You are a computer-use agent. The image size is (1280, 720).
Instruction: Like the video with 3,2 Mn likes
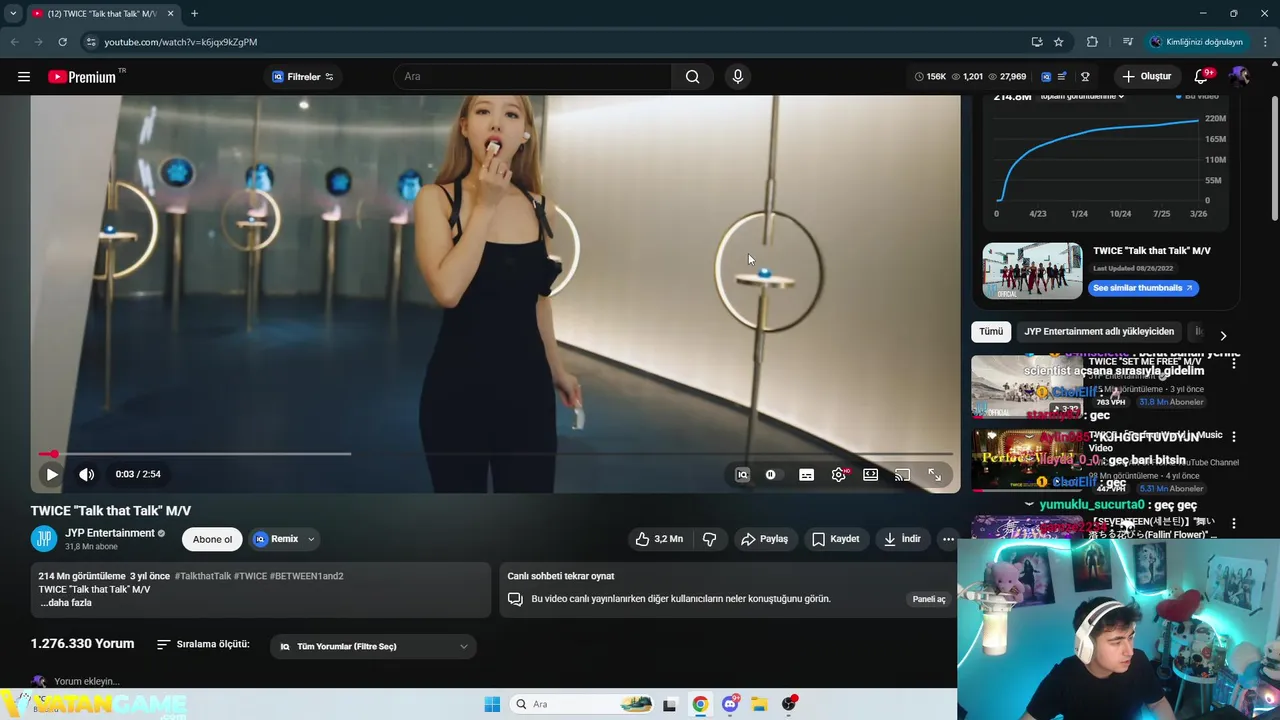pyautogui.click(x=659, y=539)
